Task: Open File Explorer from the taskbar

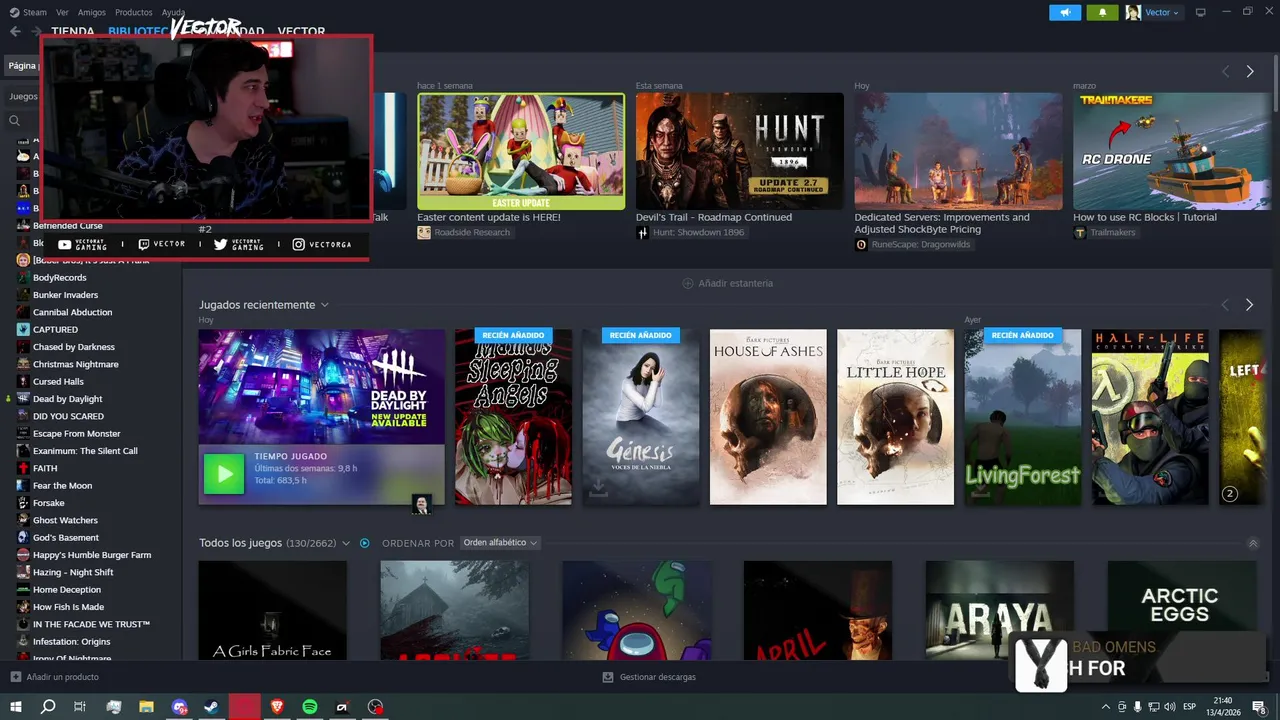Action: (x=146, y=707)
